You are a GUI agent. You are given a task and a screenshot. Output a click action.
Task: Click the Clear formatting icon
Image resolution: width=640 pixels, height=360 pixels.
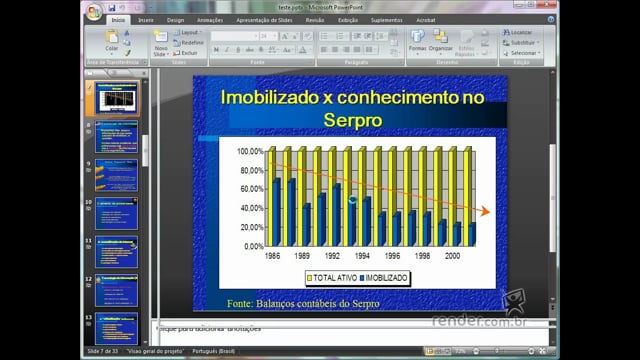[x=307, y=36]
